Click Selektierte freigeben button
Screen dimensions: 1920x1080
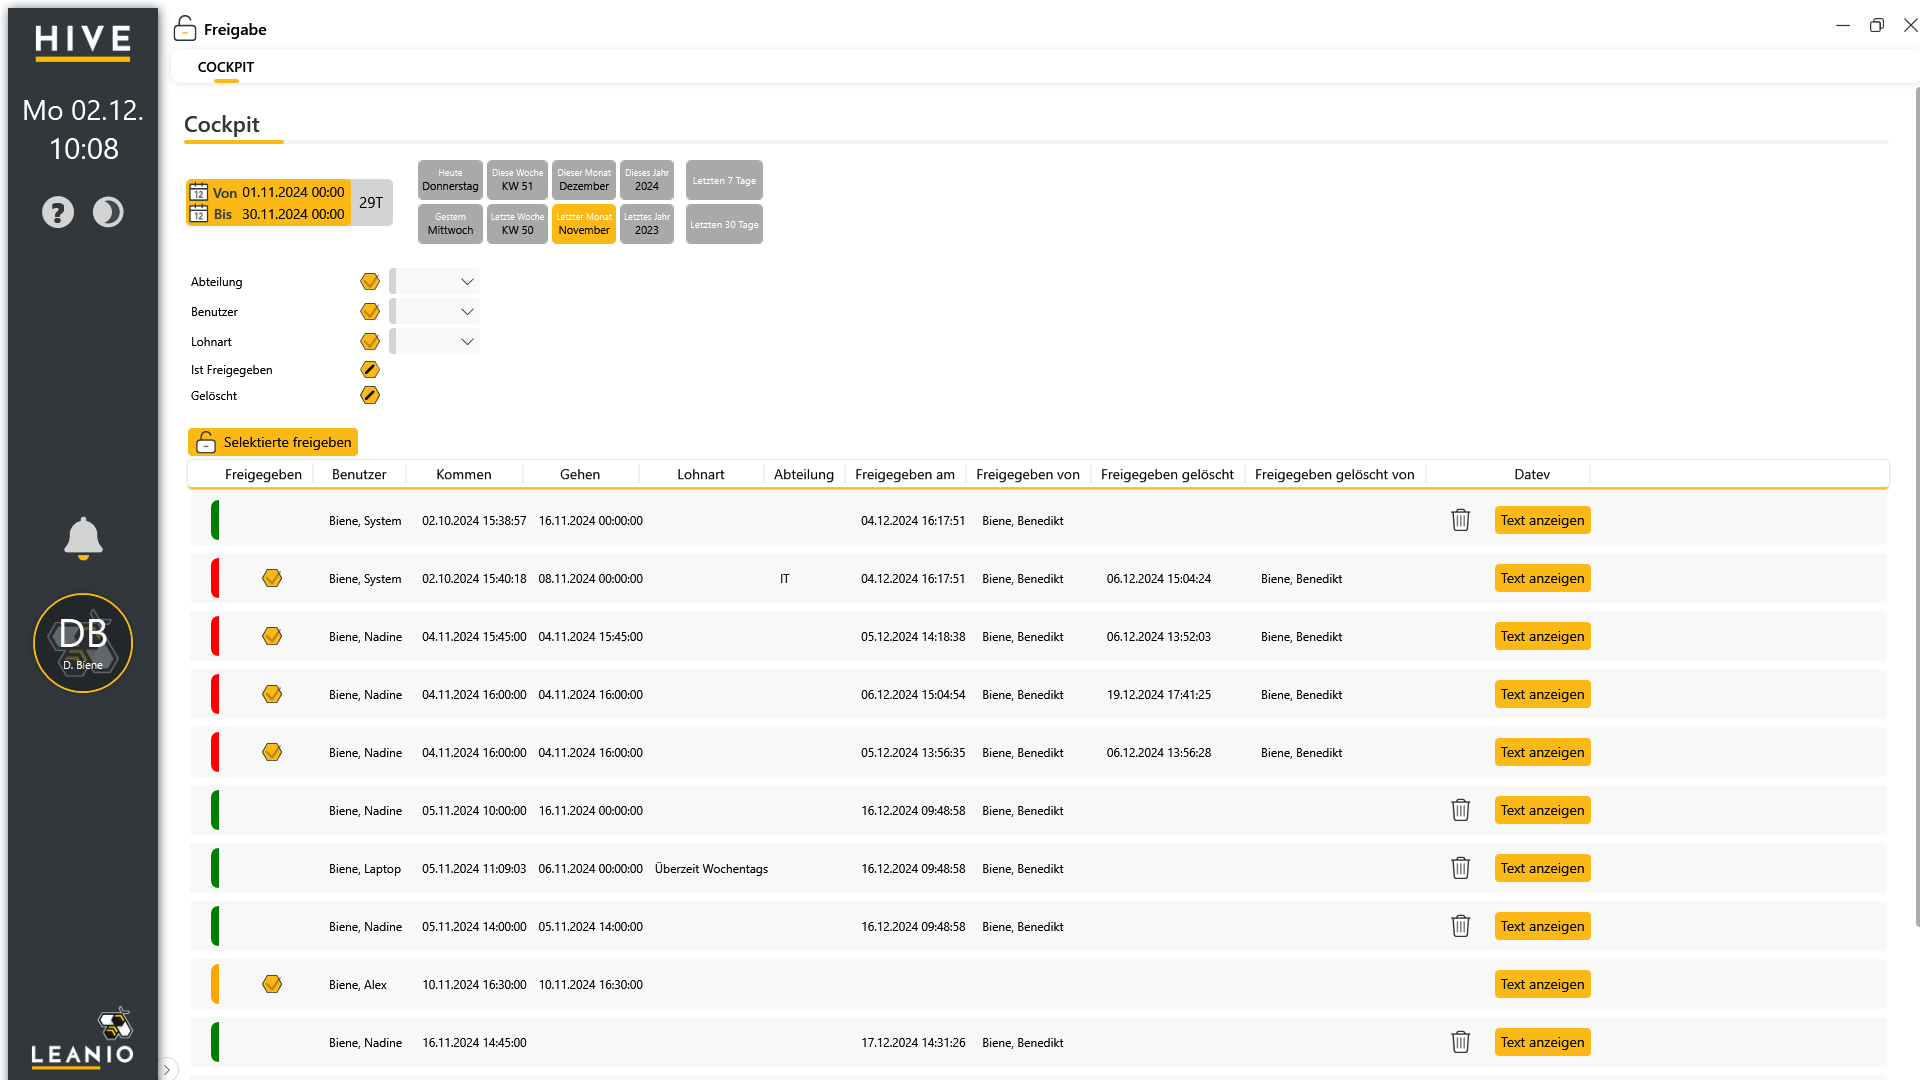(273, 442)
